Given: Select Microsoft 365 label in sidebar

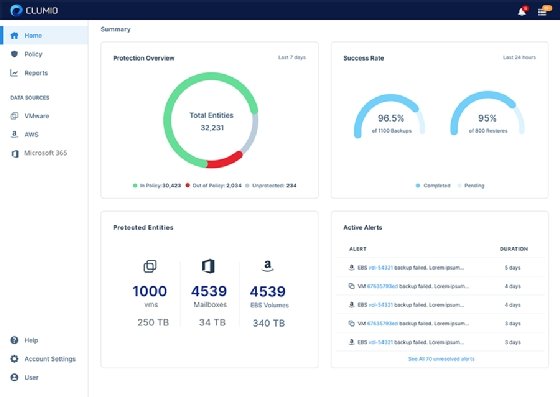Looking at the screenshot, I should [x=46, y=153].
